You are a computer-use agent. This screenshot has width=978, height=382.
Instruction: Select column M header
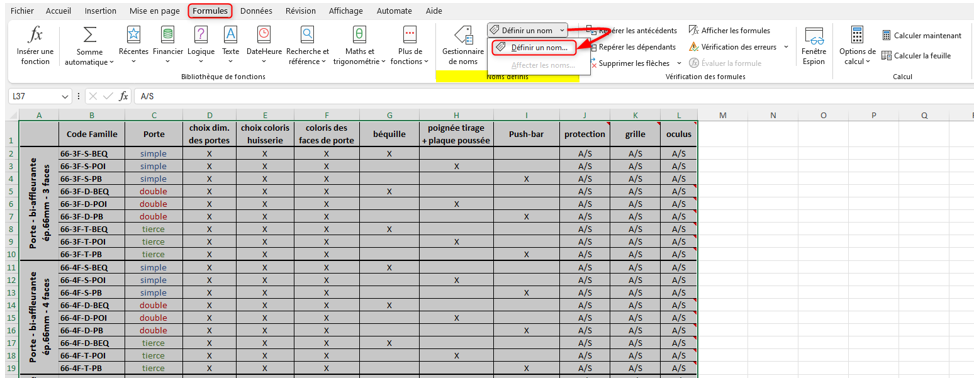coord(722,115)
